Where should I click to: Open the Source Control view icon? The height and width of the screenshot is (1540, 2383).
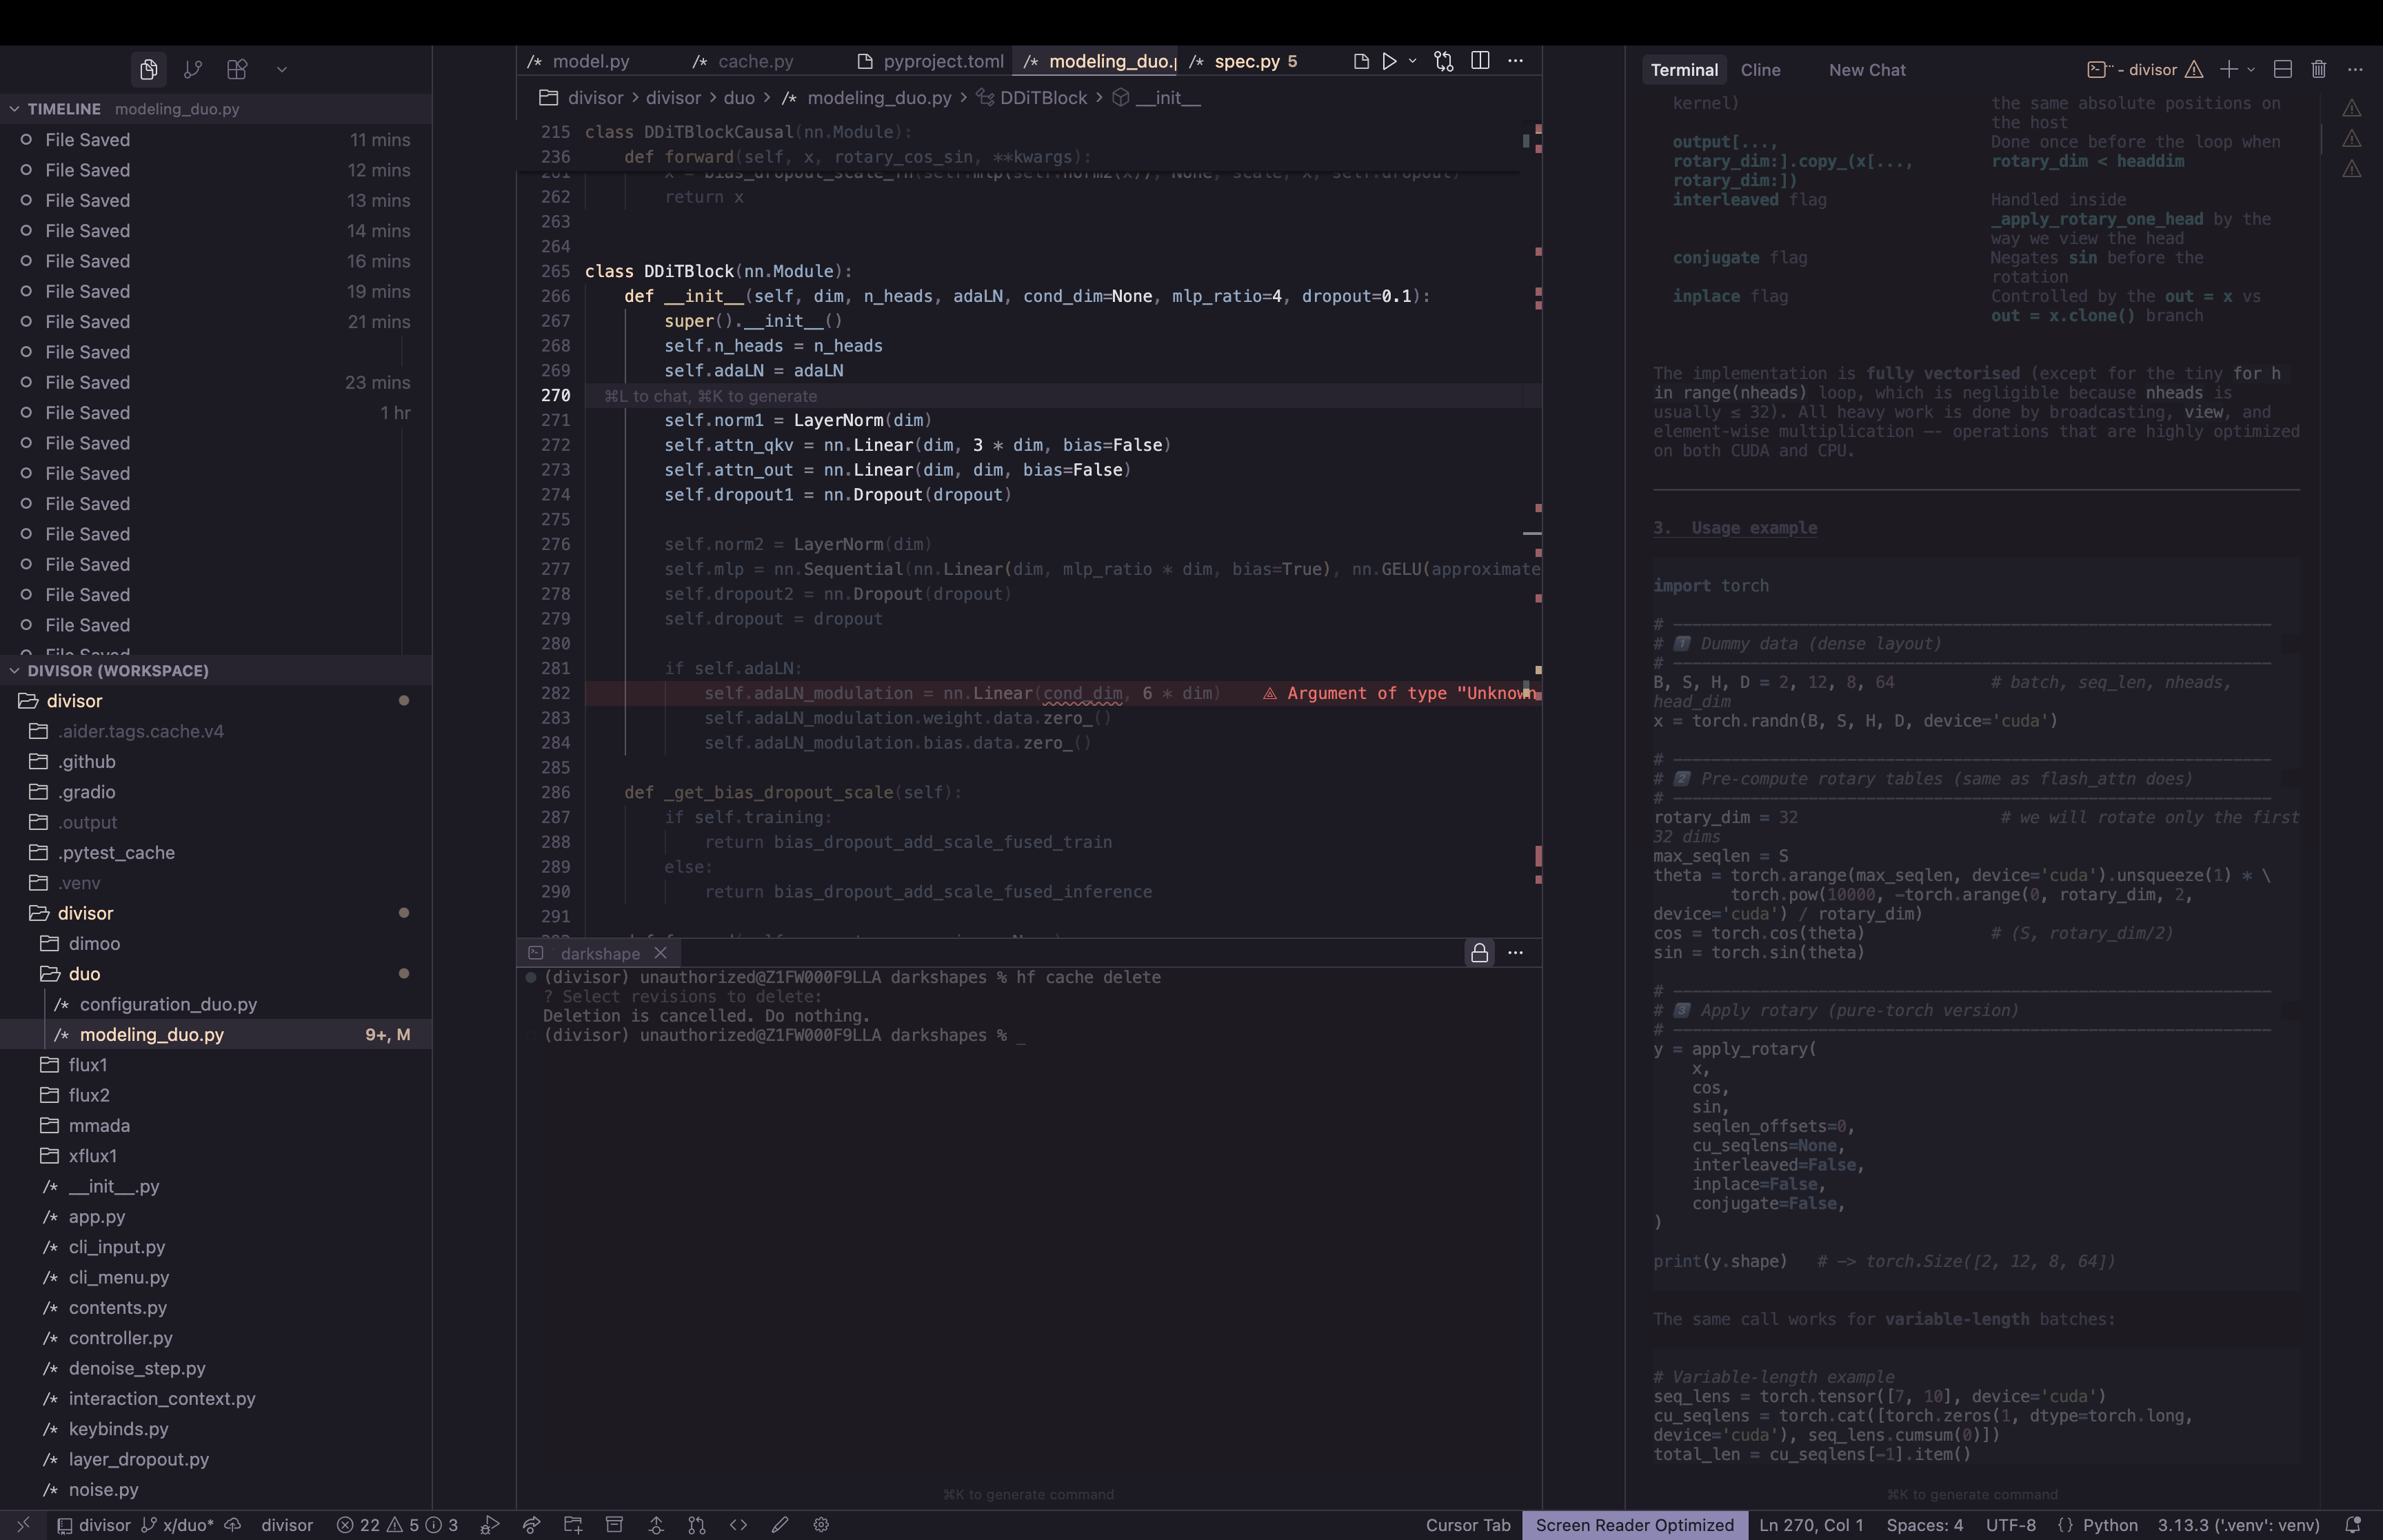coord(193,69)
